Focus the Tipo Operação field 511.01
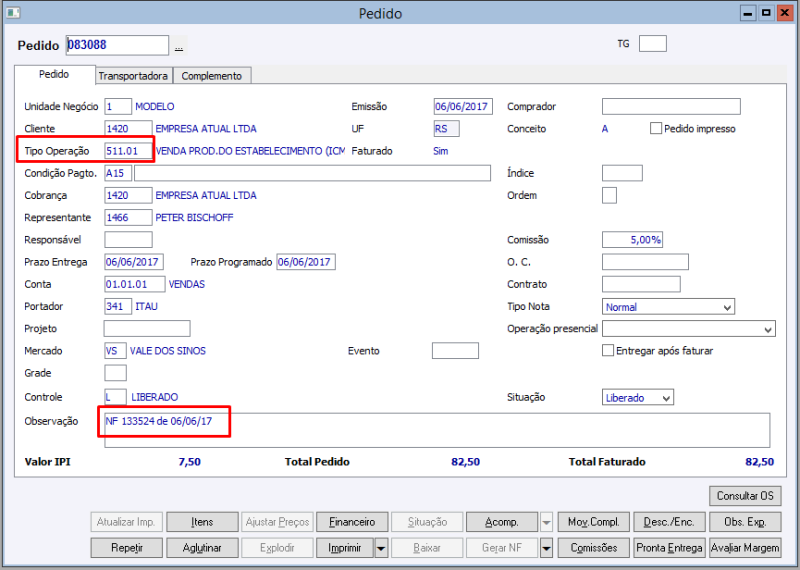Viewport: 800px width, 570px height. (128, 151)
